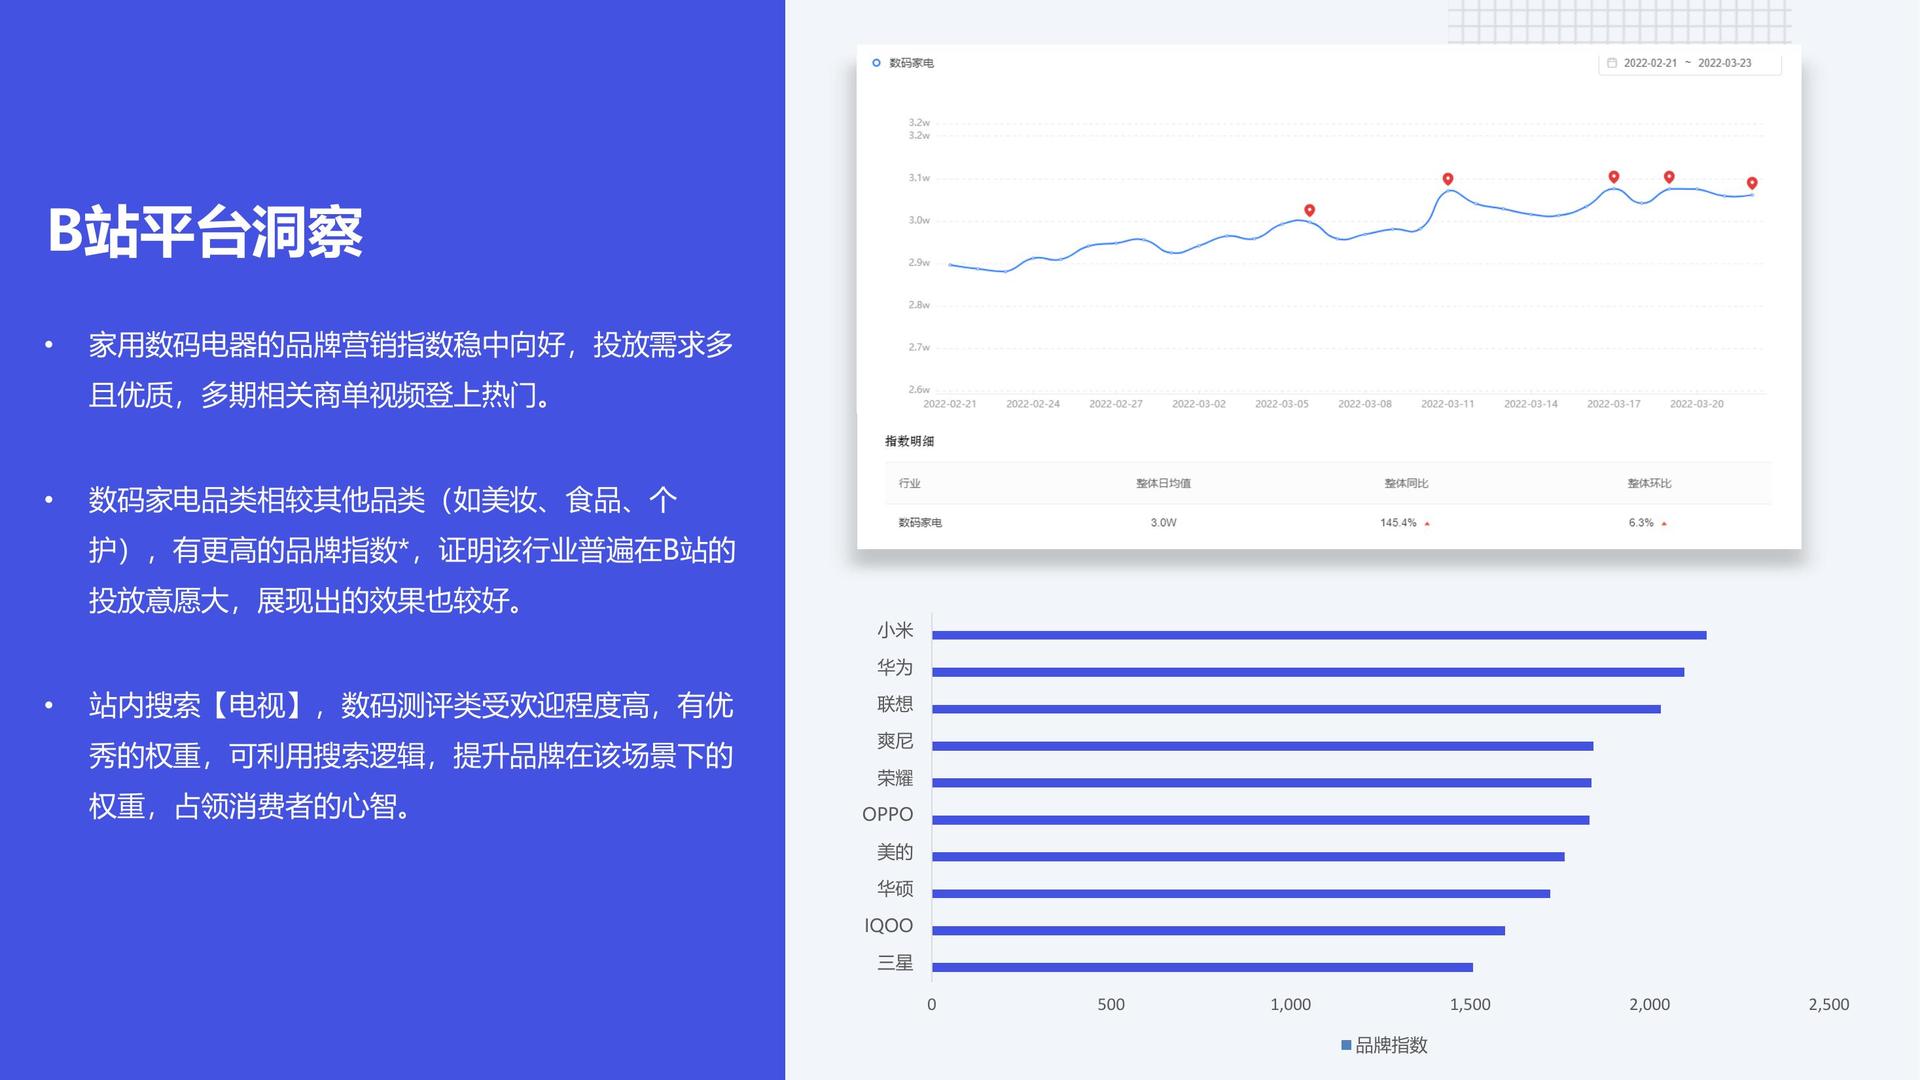Click the first red pin near 2022-03-05
Screen dimensions: 1920x1080
[x=1310, y=210]
